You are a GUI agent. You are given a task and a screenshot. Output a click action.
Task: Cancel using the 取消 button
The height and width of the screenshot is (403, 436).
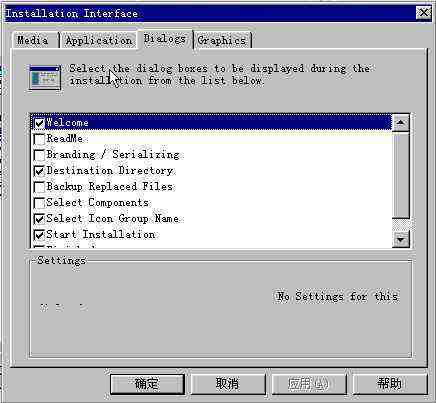[x=228, y=384]
